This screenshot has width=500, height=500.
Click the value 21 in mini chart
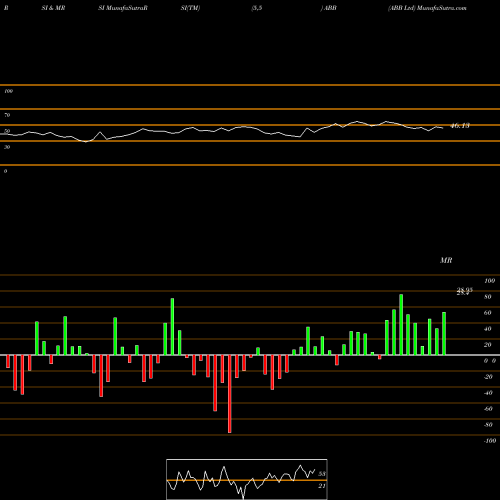[322, 486]
